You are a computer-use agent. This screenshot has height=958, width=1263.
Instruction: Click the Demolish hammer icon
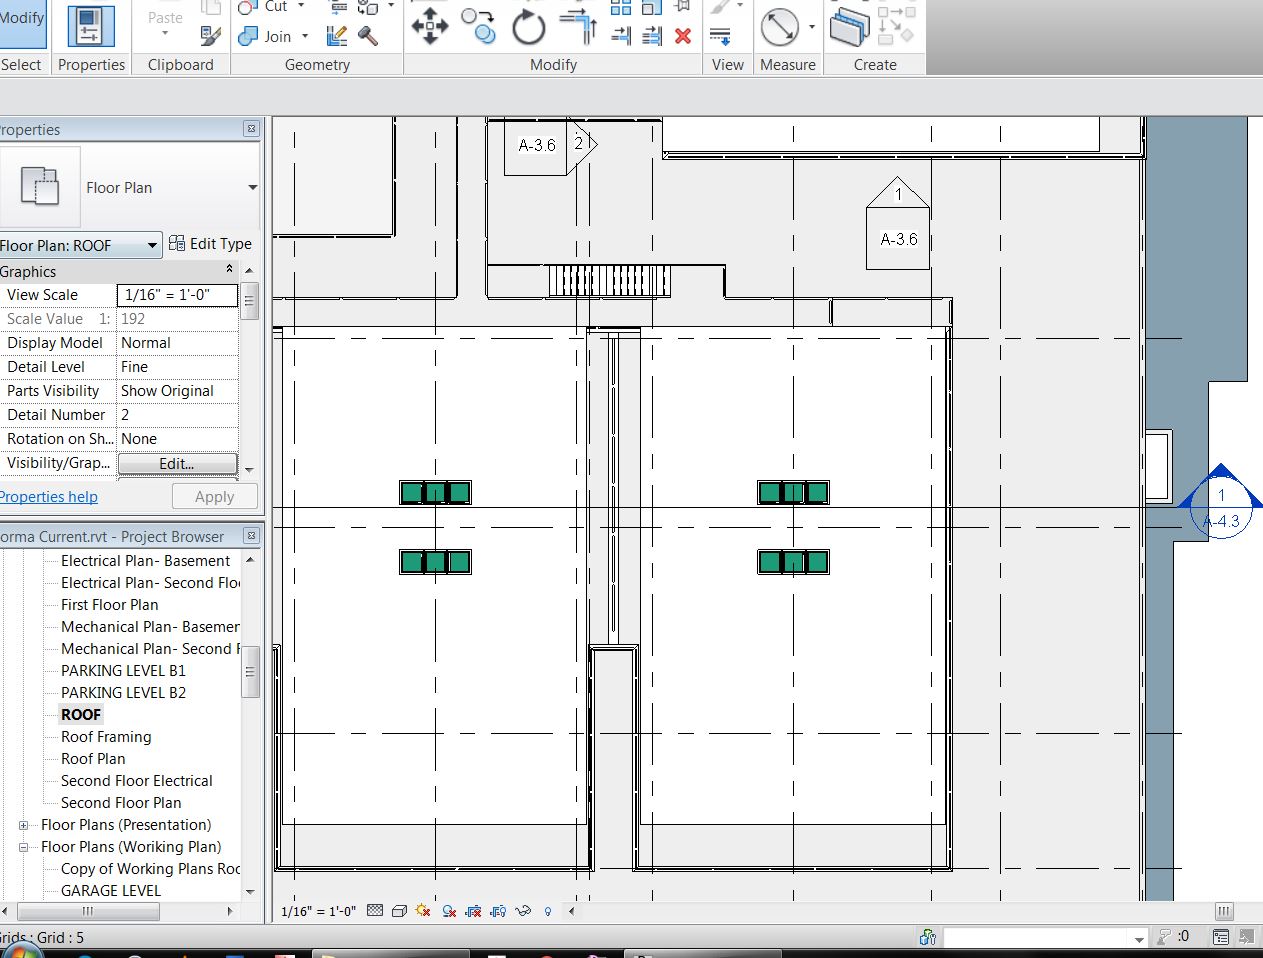click(368, 36)
